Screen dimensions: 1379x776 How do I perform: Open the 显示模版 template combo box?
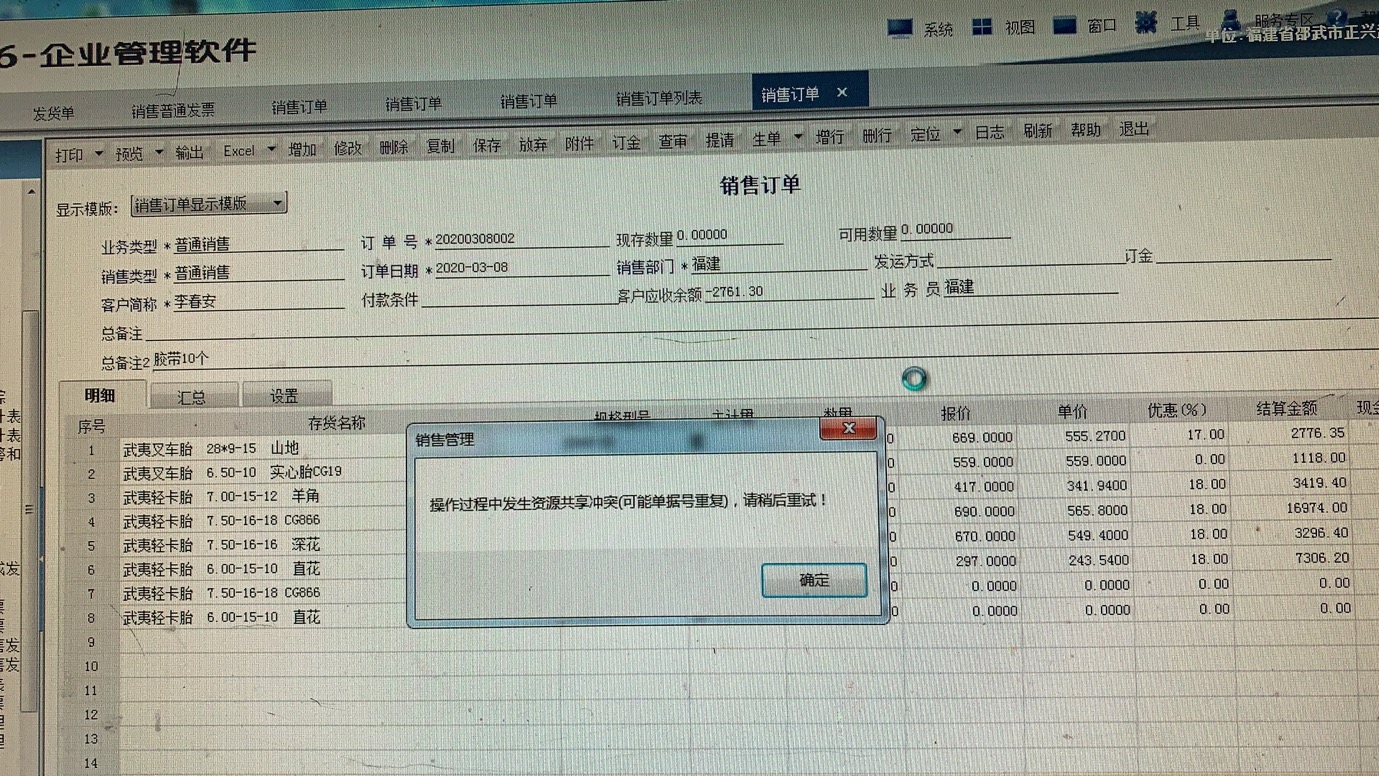click(209, 203)
